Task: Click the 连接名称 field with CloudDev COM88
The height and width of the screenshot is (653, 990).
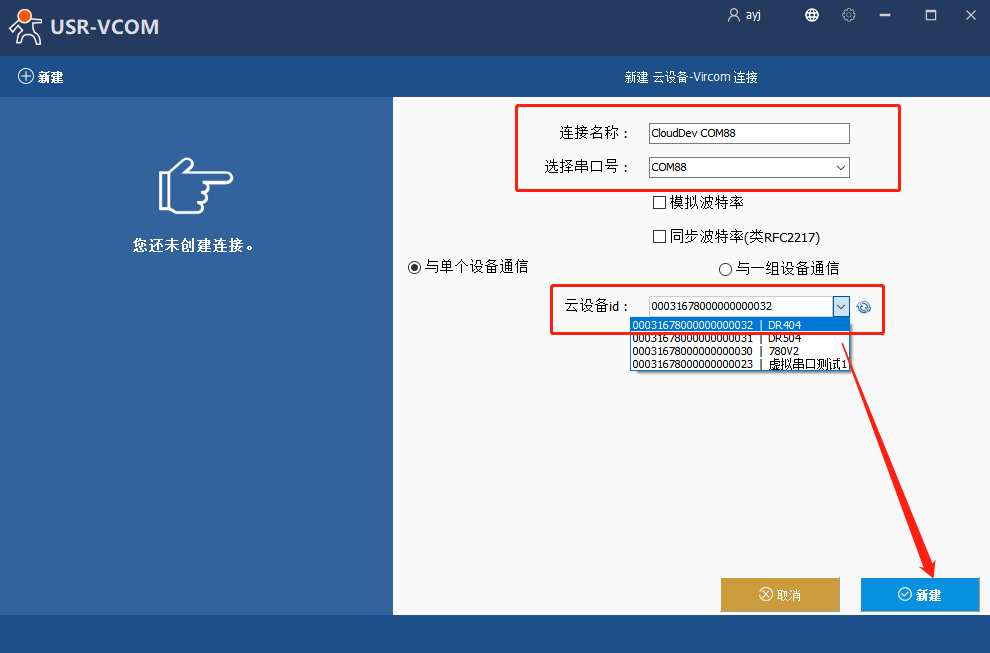Action: (749, 133)
